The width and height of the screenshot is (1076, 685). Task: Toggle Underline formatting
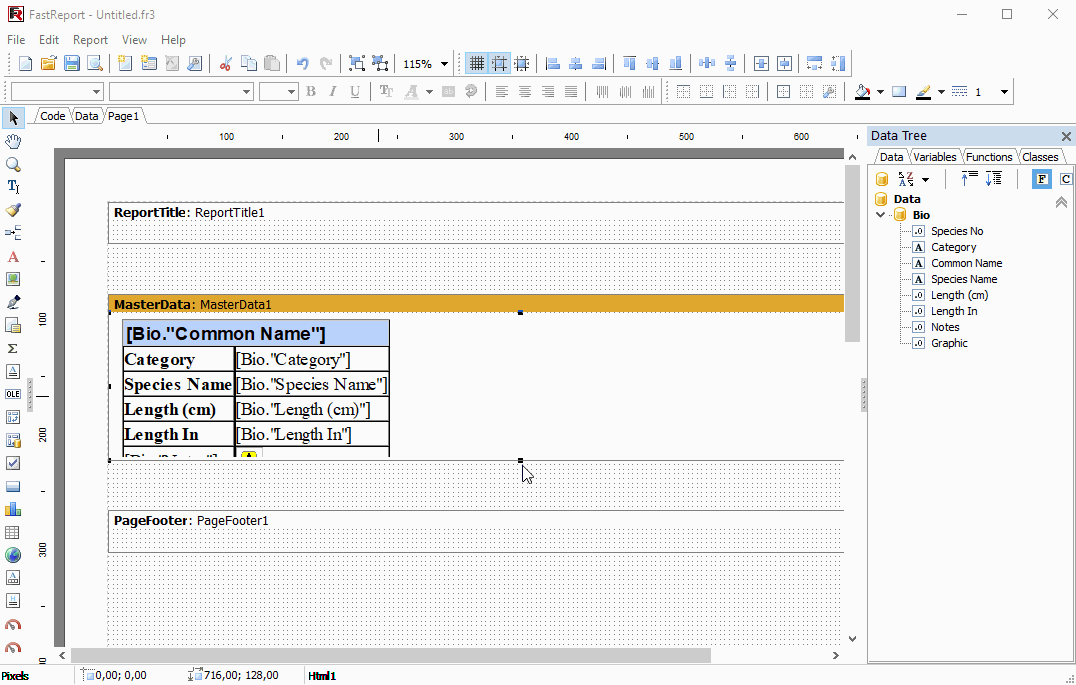[355, 91]
